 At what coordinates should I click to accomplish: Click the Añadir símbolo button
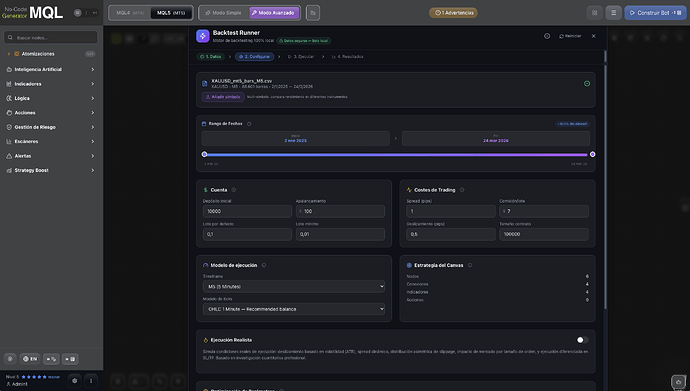pos(223,97)
